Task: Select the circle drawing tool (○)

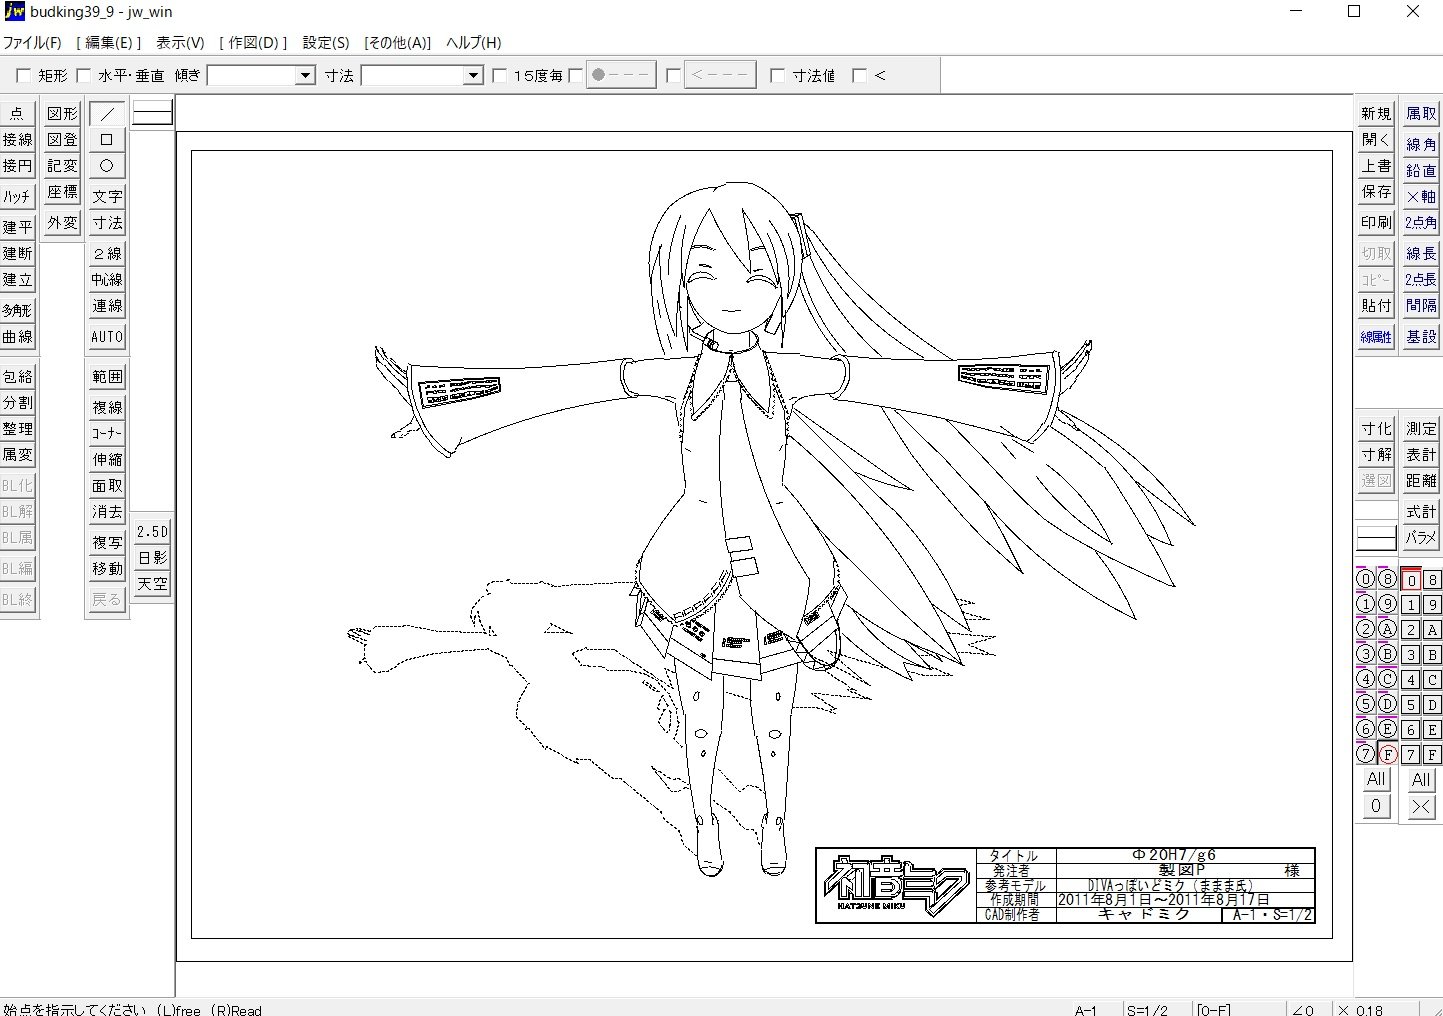Action: (107, 165)
